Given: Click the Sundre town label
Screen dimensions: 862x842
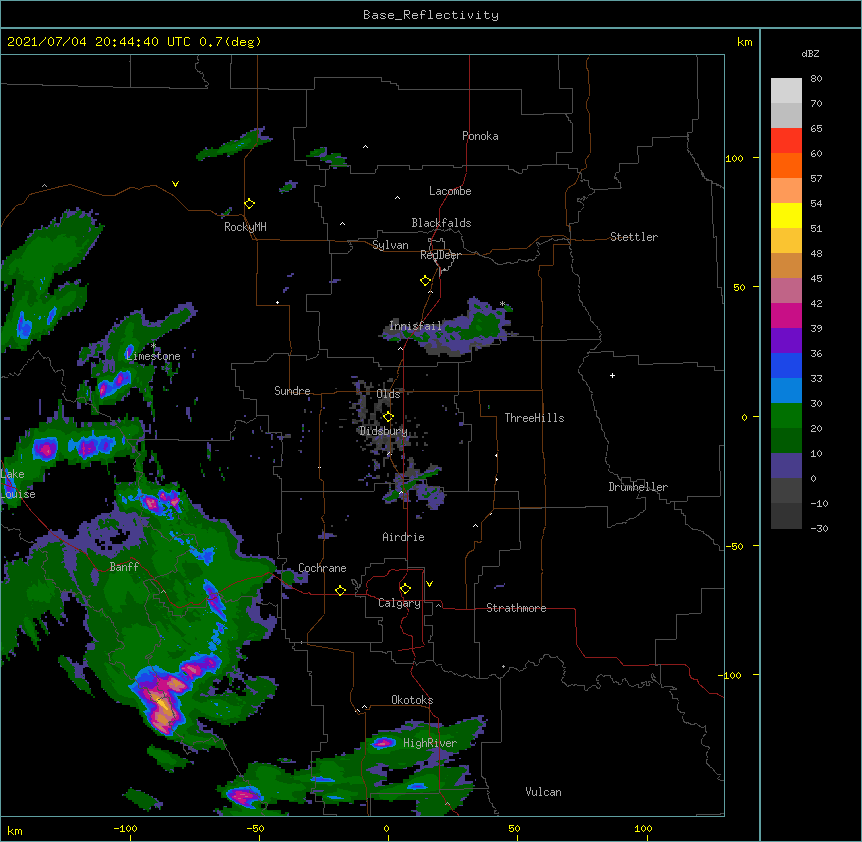Looking at the screenshot, I should tap(292, 391).
